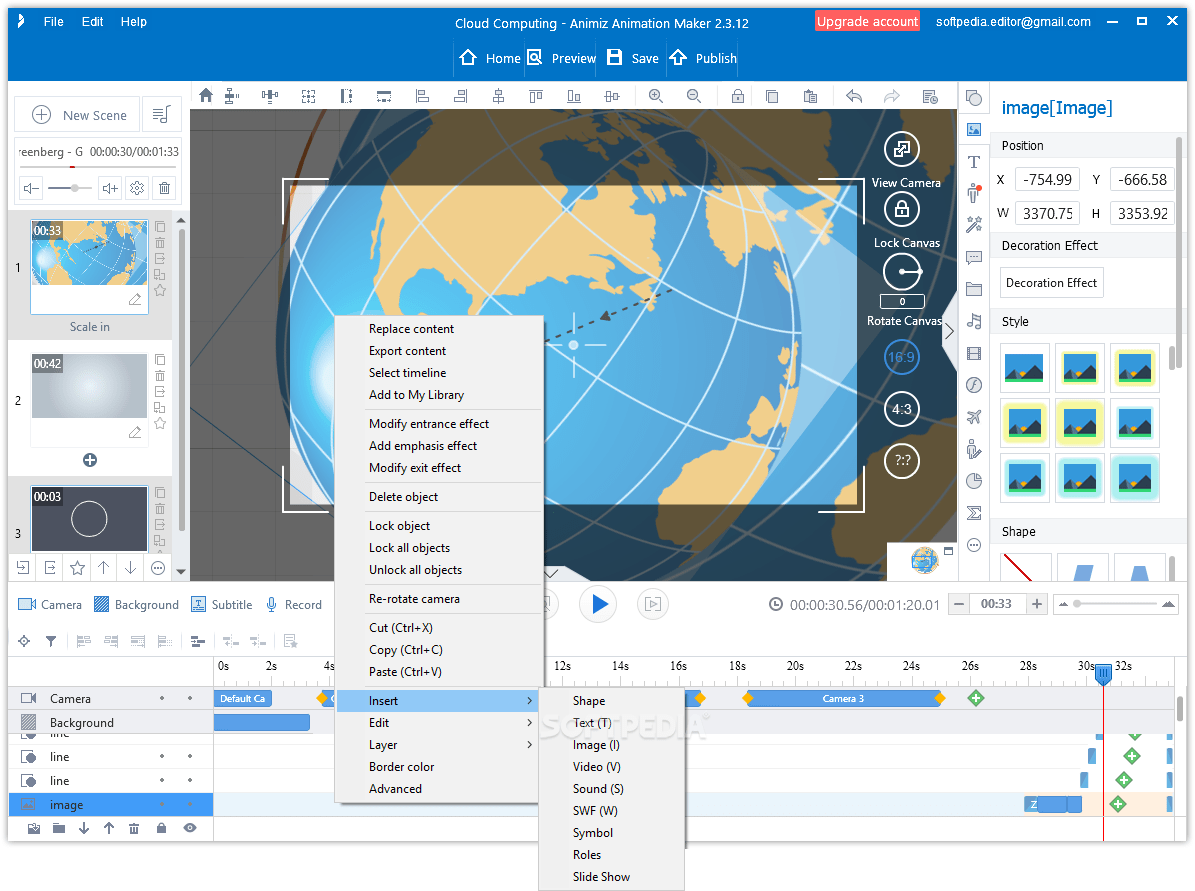Open the video filmstrip tool in sidebar
Screen dimensions: 1195x891
(x=974, y=354)
